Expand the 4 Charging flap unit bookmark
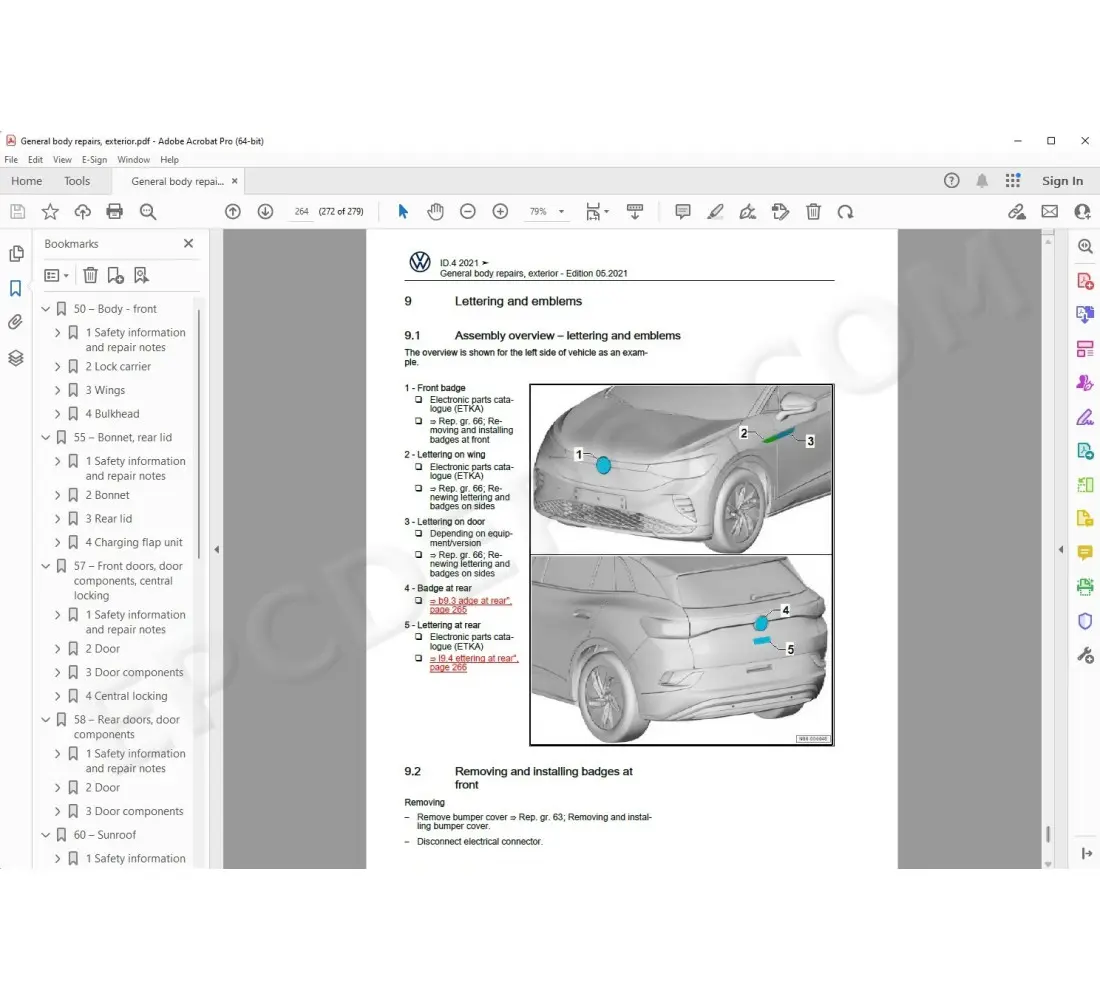The height and width of the screenshot is (1000, 1100). click(x=58, y=542)
